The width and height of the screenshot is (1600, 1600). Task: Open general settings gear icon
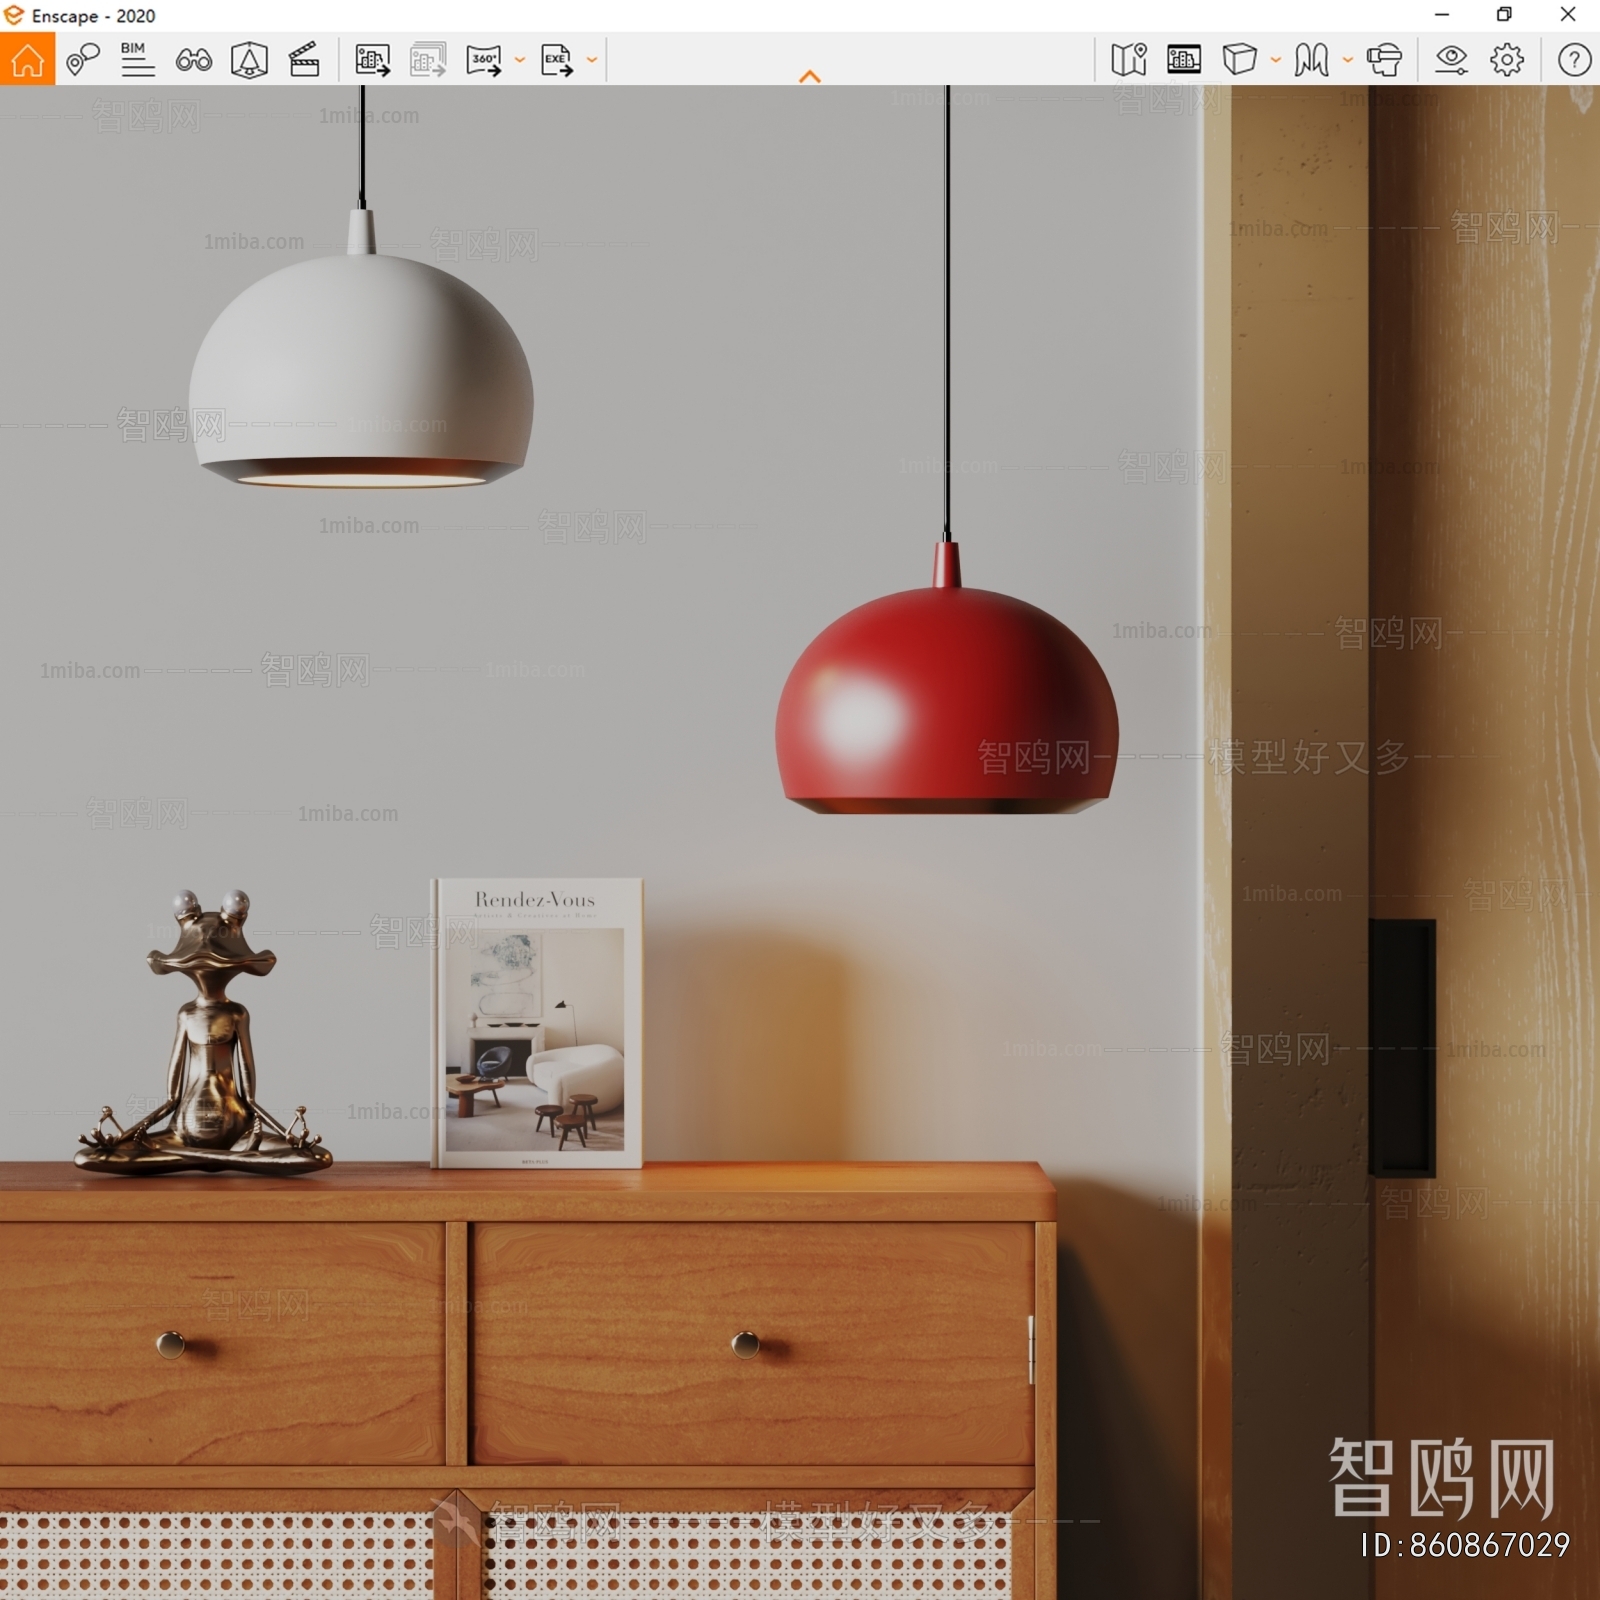tap(1507, 60)
